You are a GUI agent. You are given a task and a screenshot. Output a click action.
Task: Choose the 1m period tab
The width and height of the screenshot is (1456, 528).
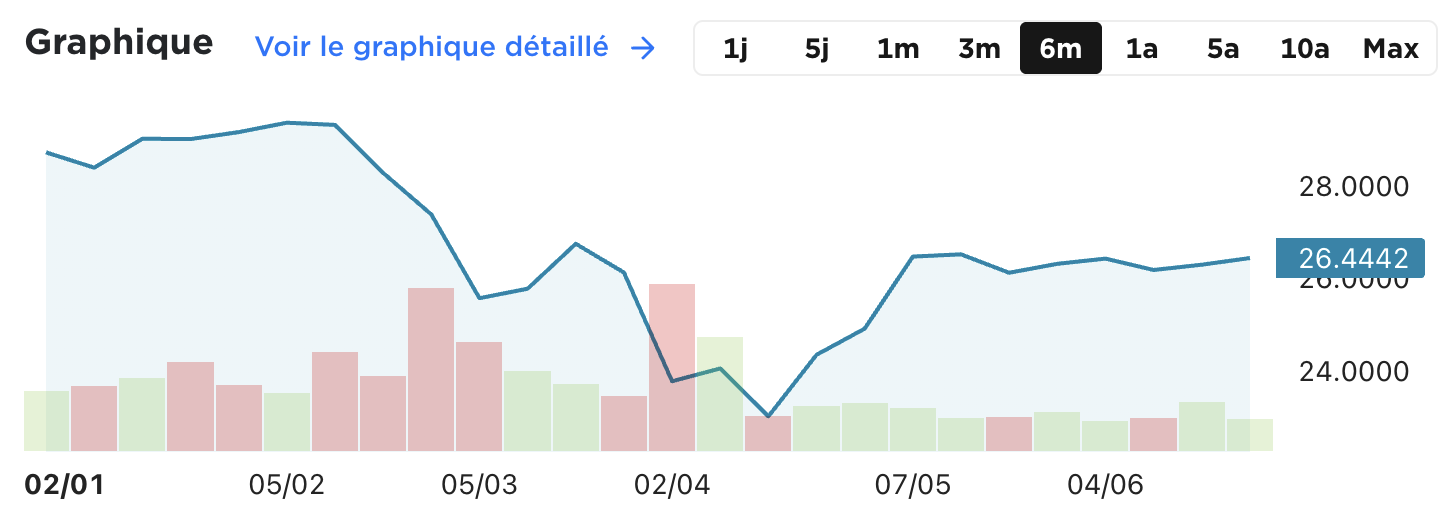[898, 48]
